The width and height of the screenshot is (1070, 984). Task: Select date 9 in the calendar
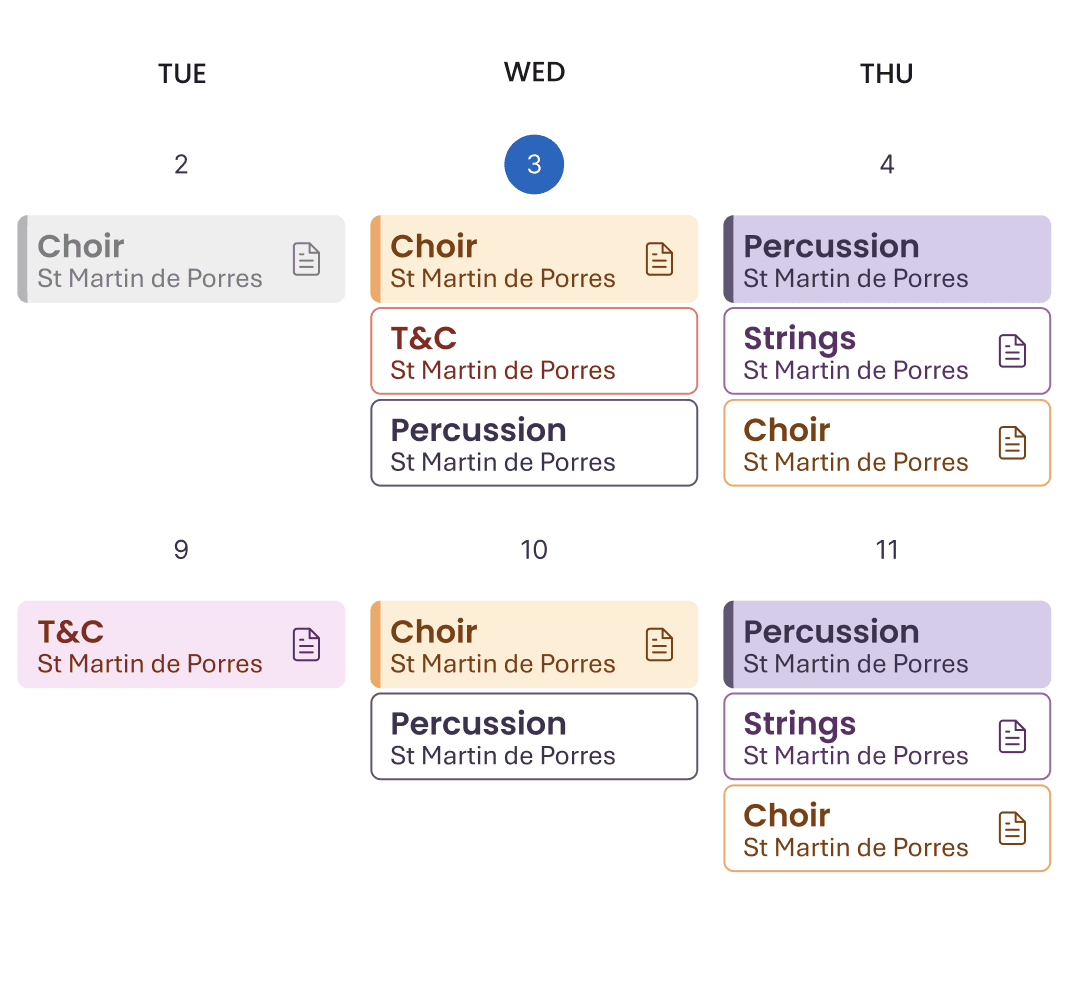click(181, 549)
